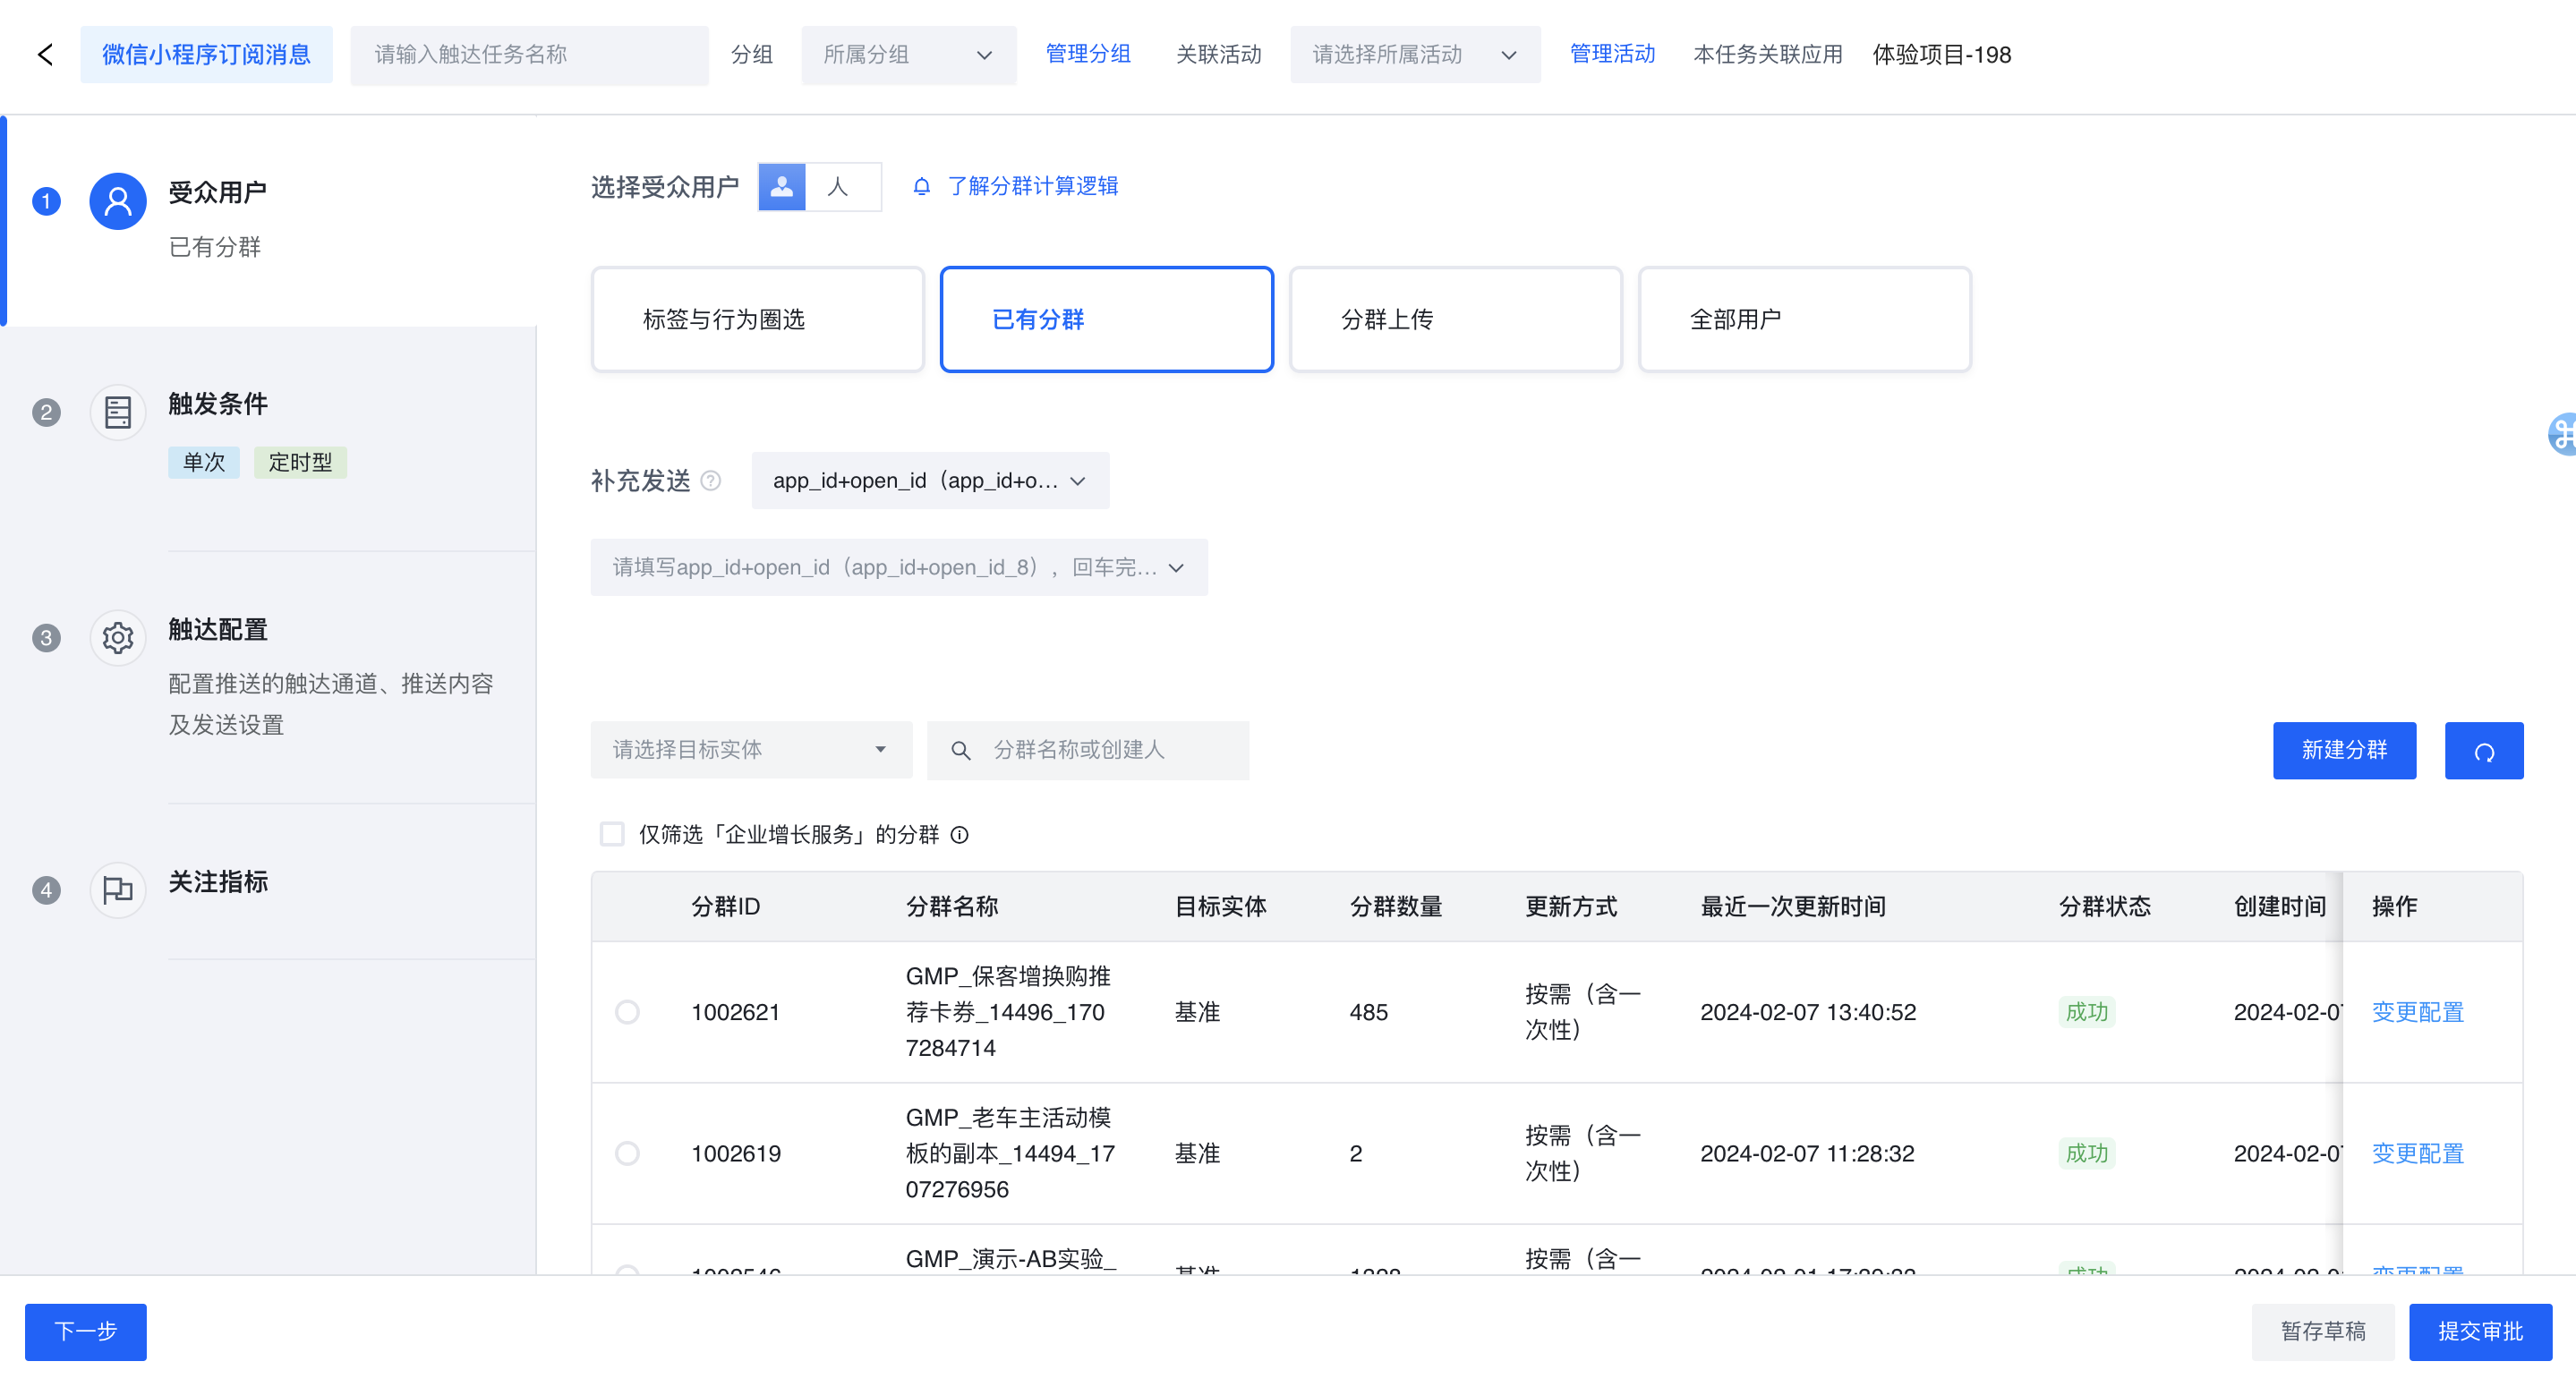Click the focus metrics flag icon
The width and height of the screenshot is (2576, 1387).
(x=118, y=890)
